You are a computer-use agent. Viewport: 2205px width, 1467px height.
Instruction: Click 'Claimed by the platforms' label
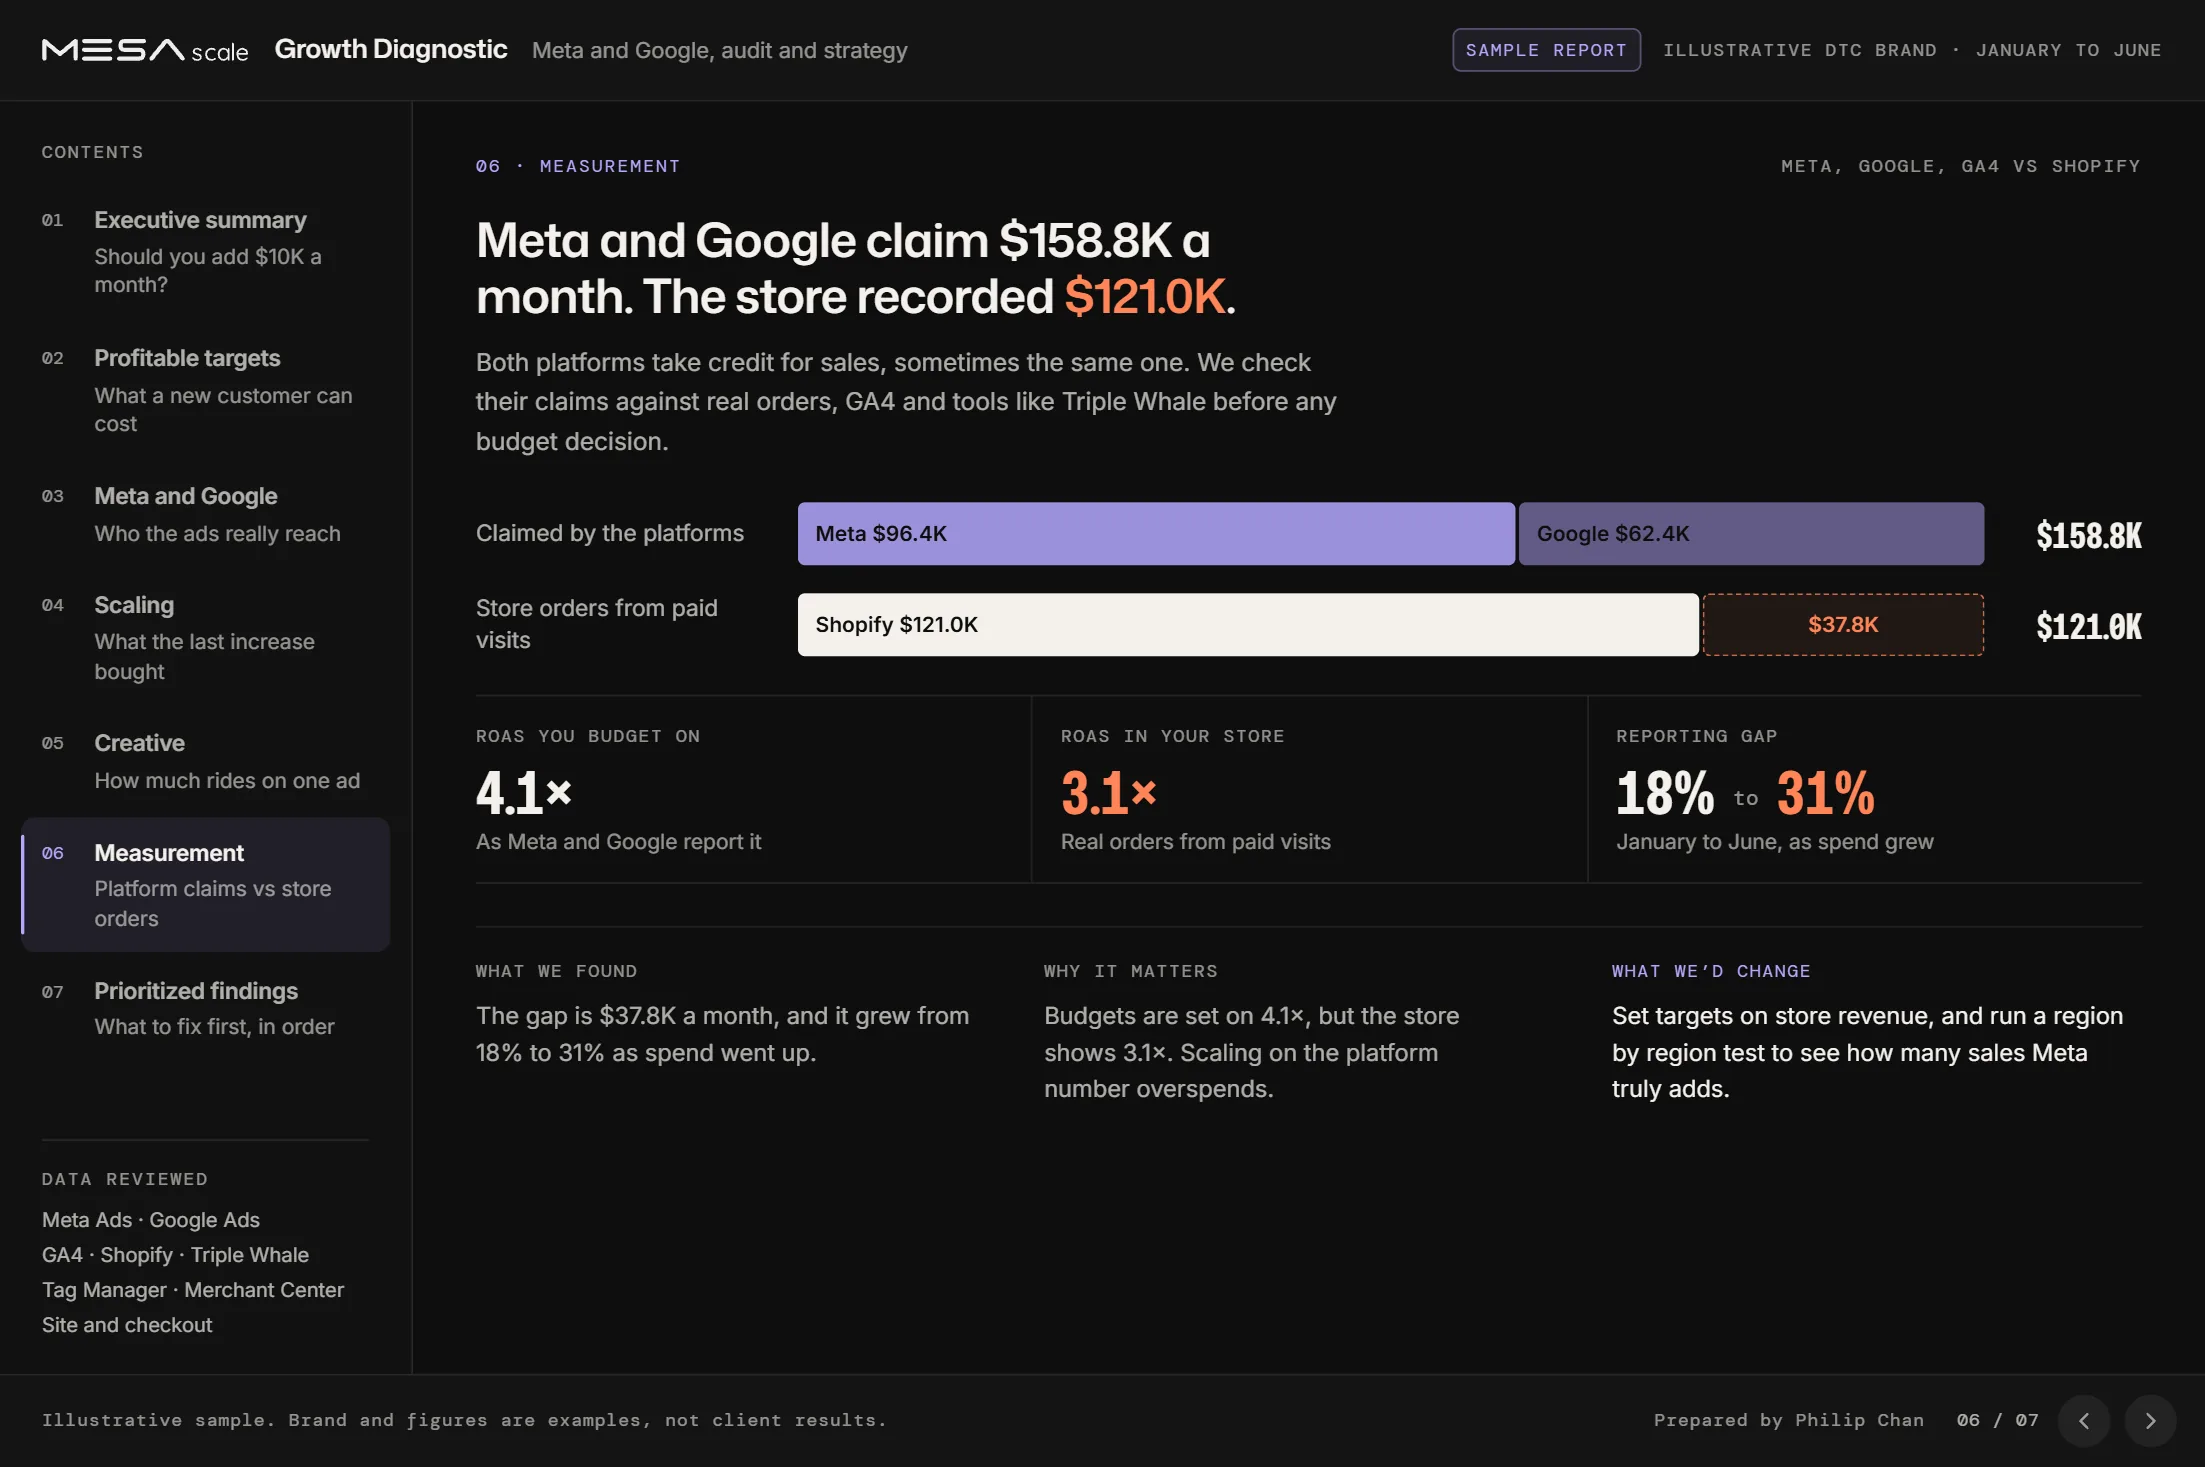click(x=610, y=533)
